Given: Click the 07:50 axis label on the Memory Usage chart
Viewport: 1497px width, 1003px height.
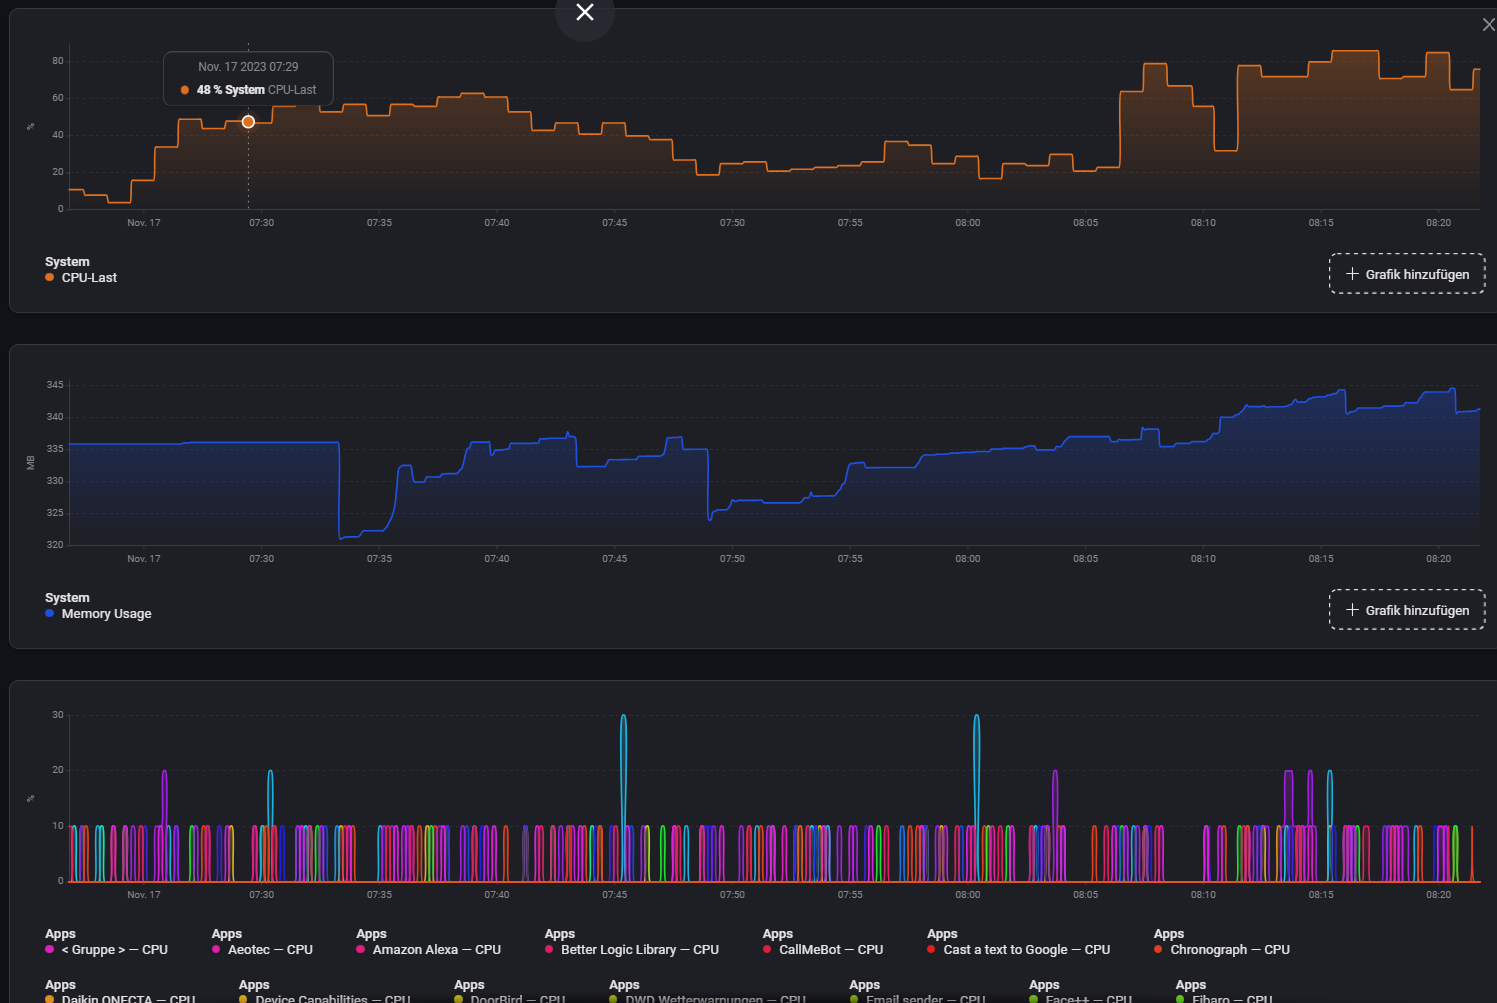Looking at the screenshot, I should click(732, 559).
